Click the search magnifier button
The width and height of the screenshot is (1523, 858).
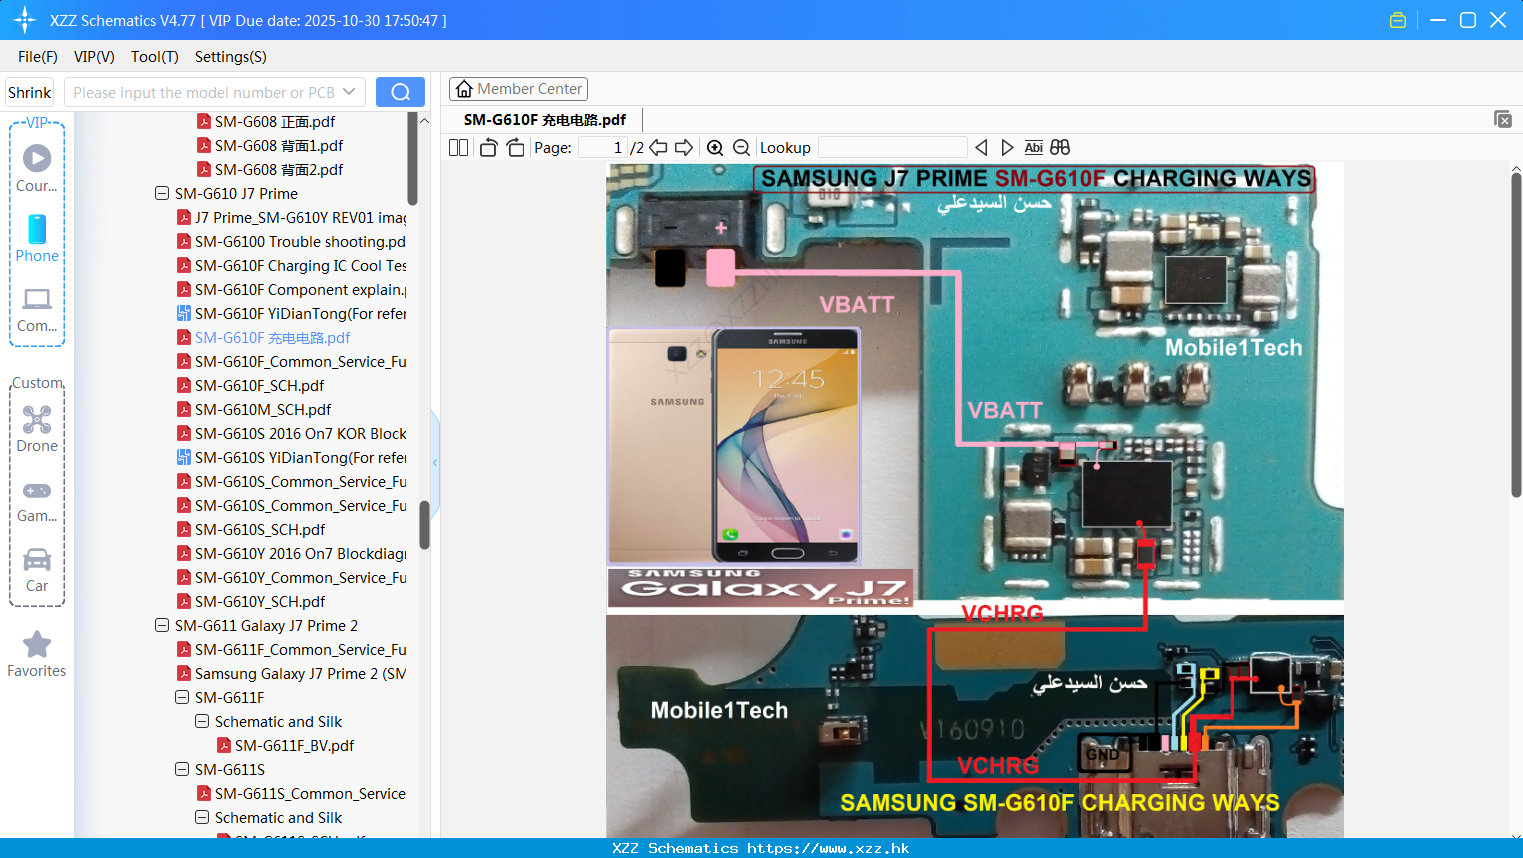coord(400,92)
